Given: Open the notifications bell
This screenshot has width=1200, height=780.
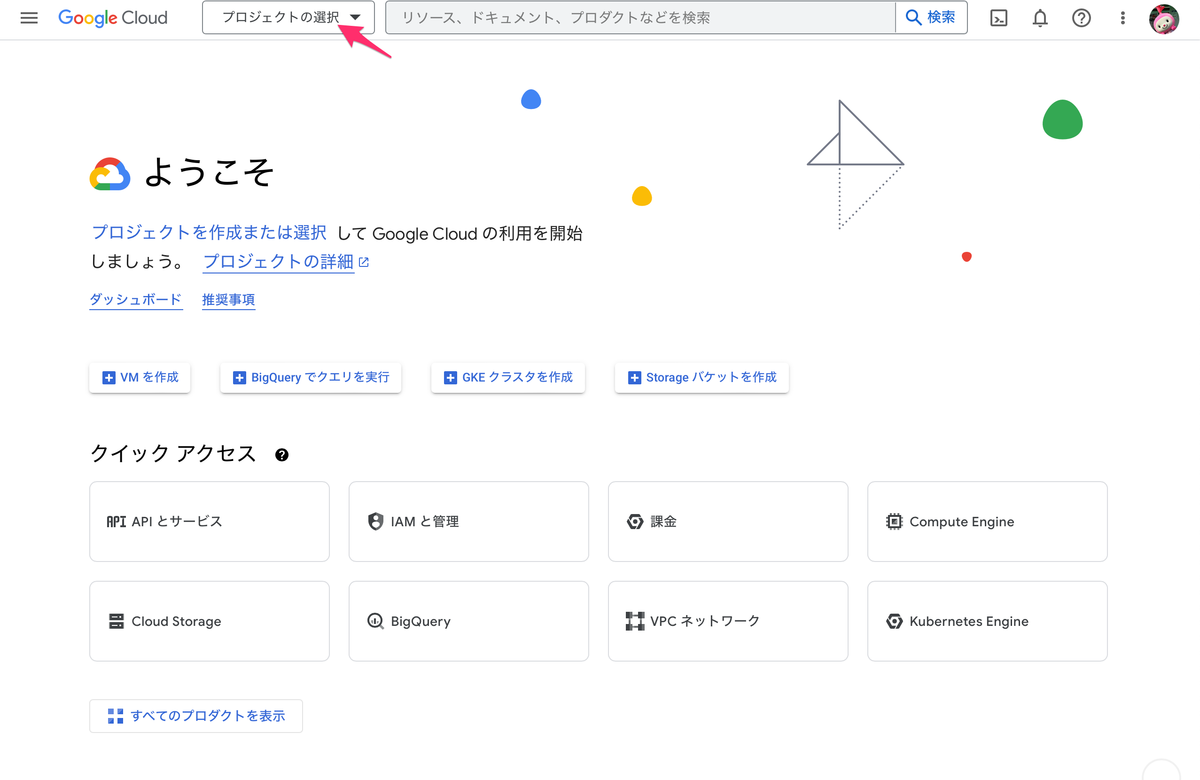Looking at the screenshot, I should 1040,18.
